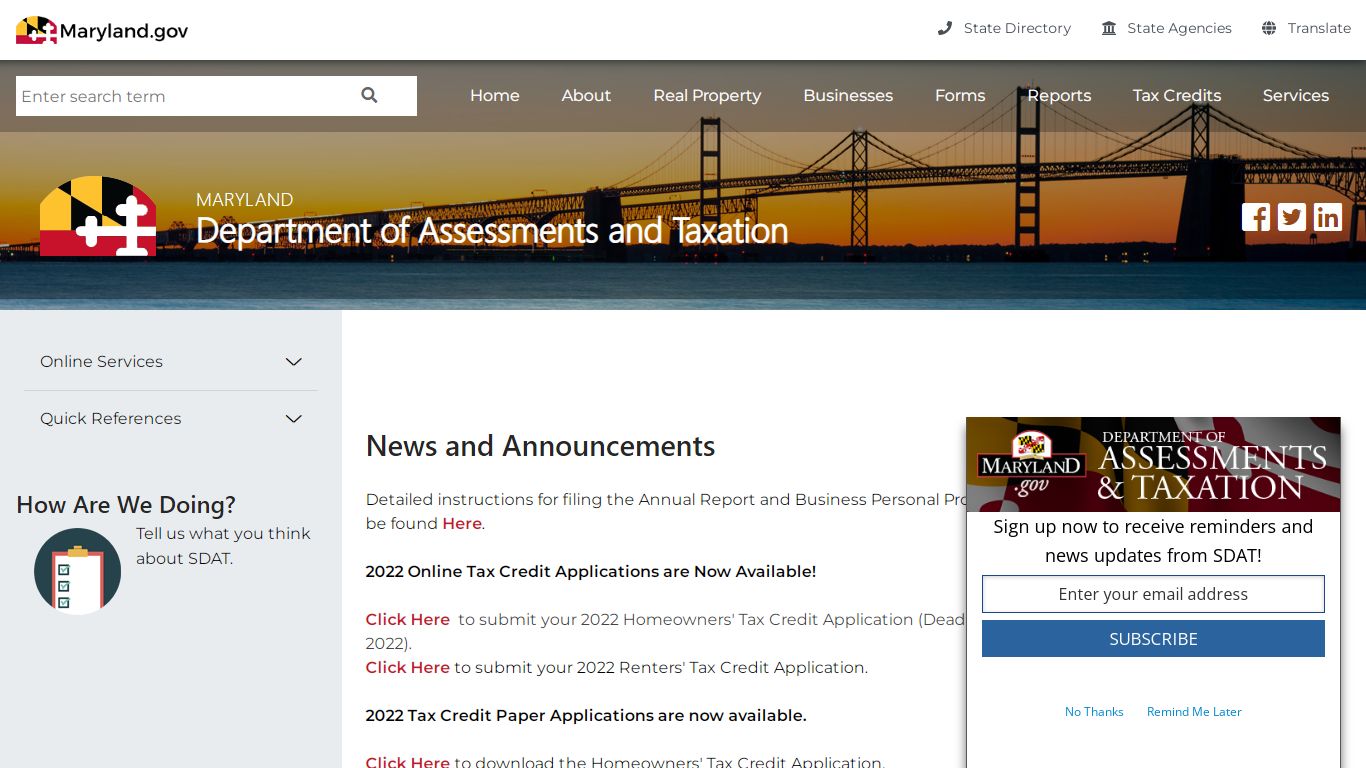The height and width of the screenshot is (768, 1366).
Task: Expand the Quick References section
Action: (170, 419)
